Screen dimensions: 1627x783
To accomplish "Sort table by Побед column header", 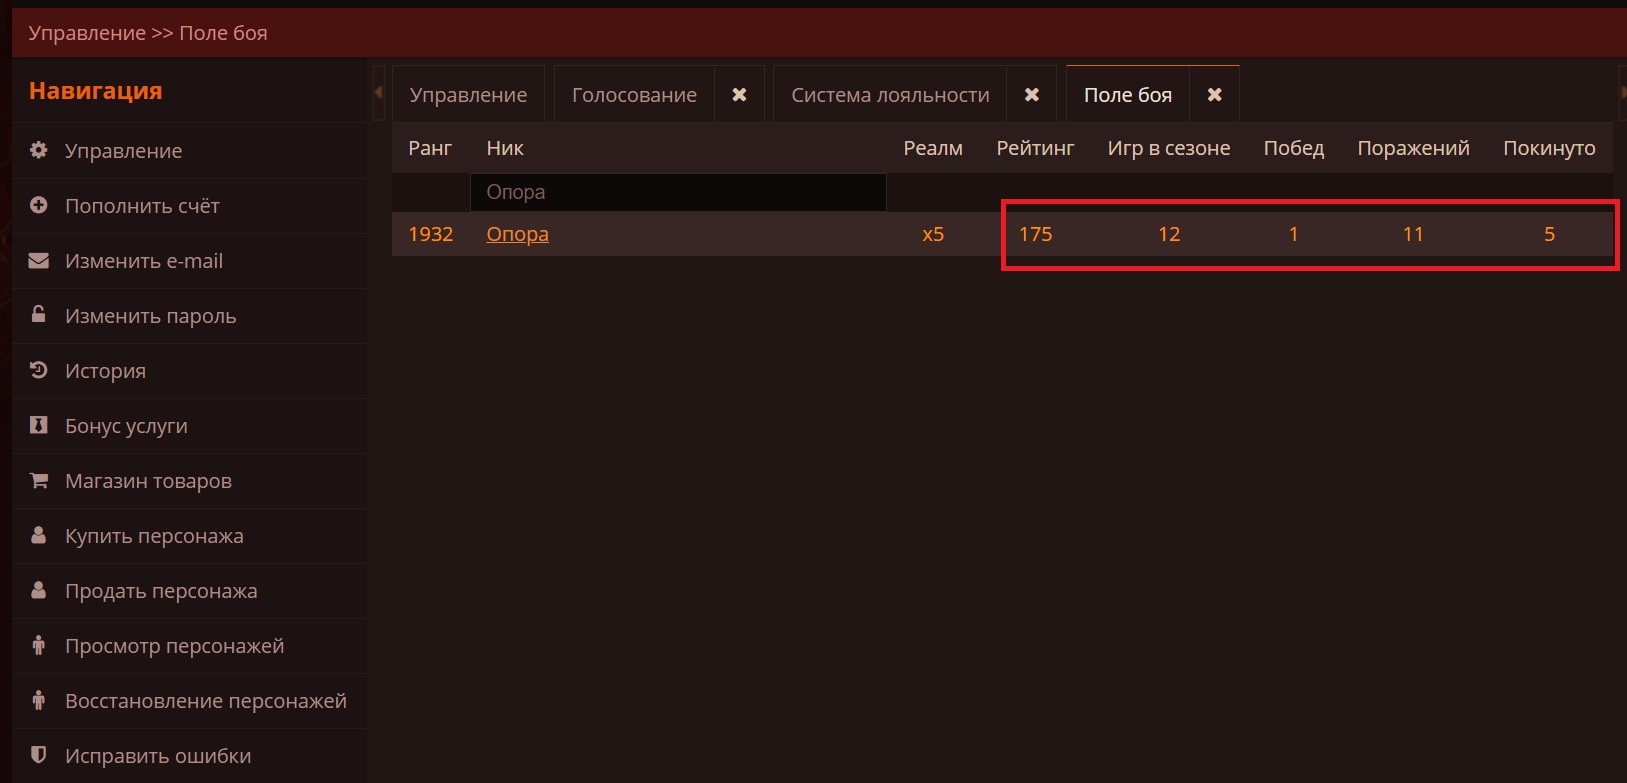I will [1293, 148].
